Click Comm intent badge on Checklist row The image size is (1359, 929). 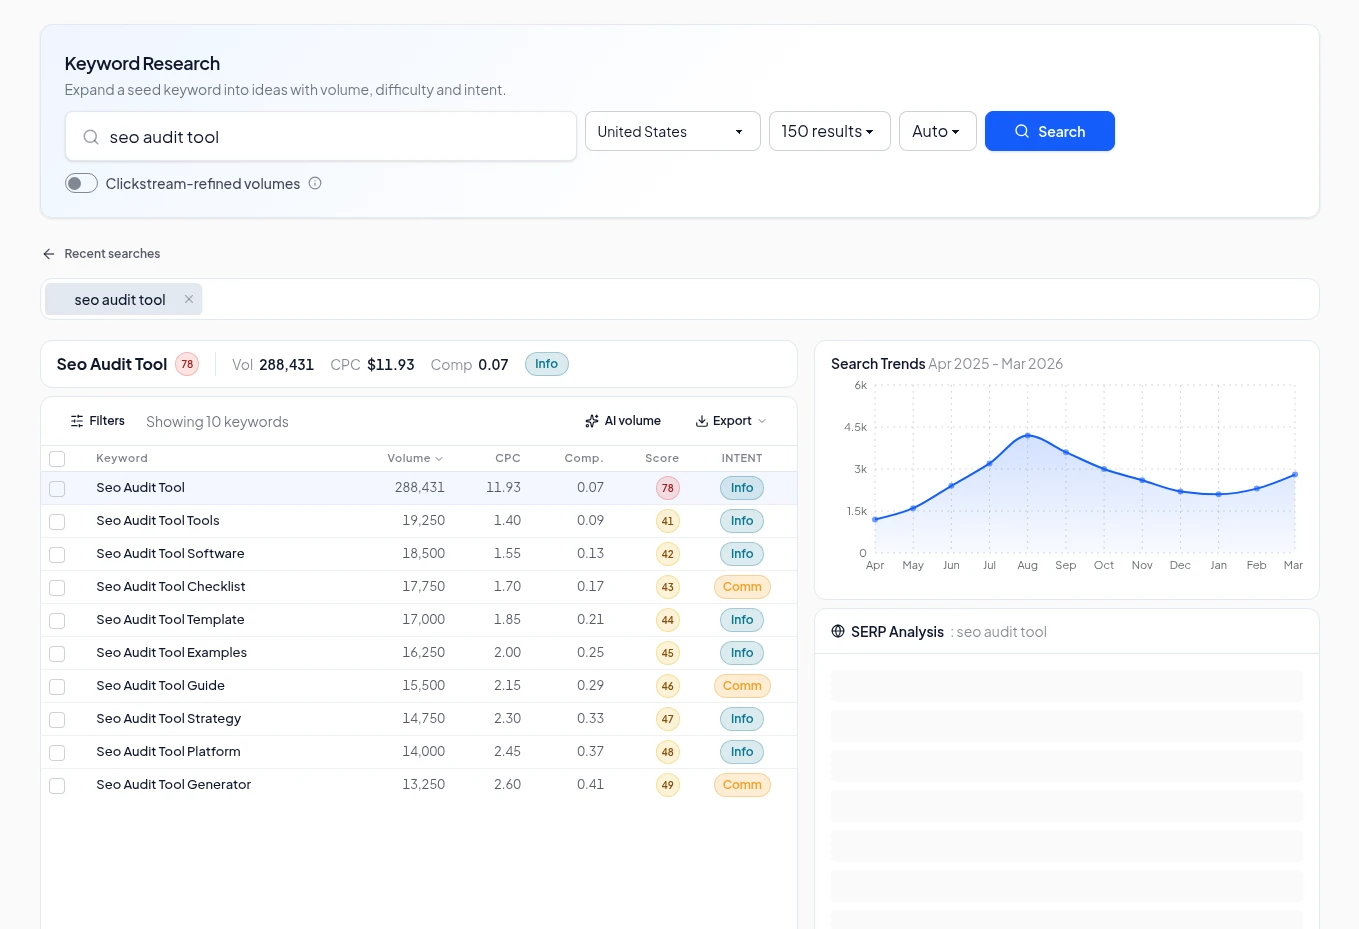coord(742,587)
